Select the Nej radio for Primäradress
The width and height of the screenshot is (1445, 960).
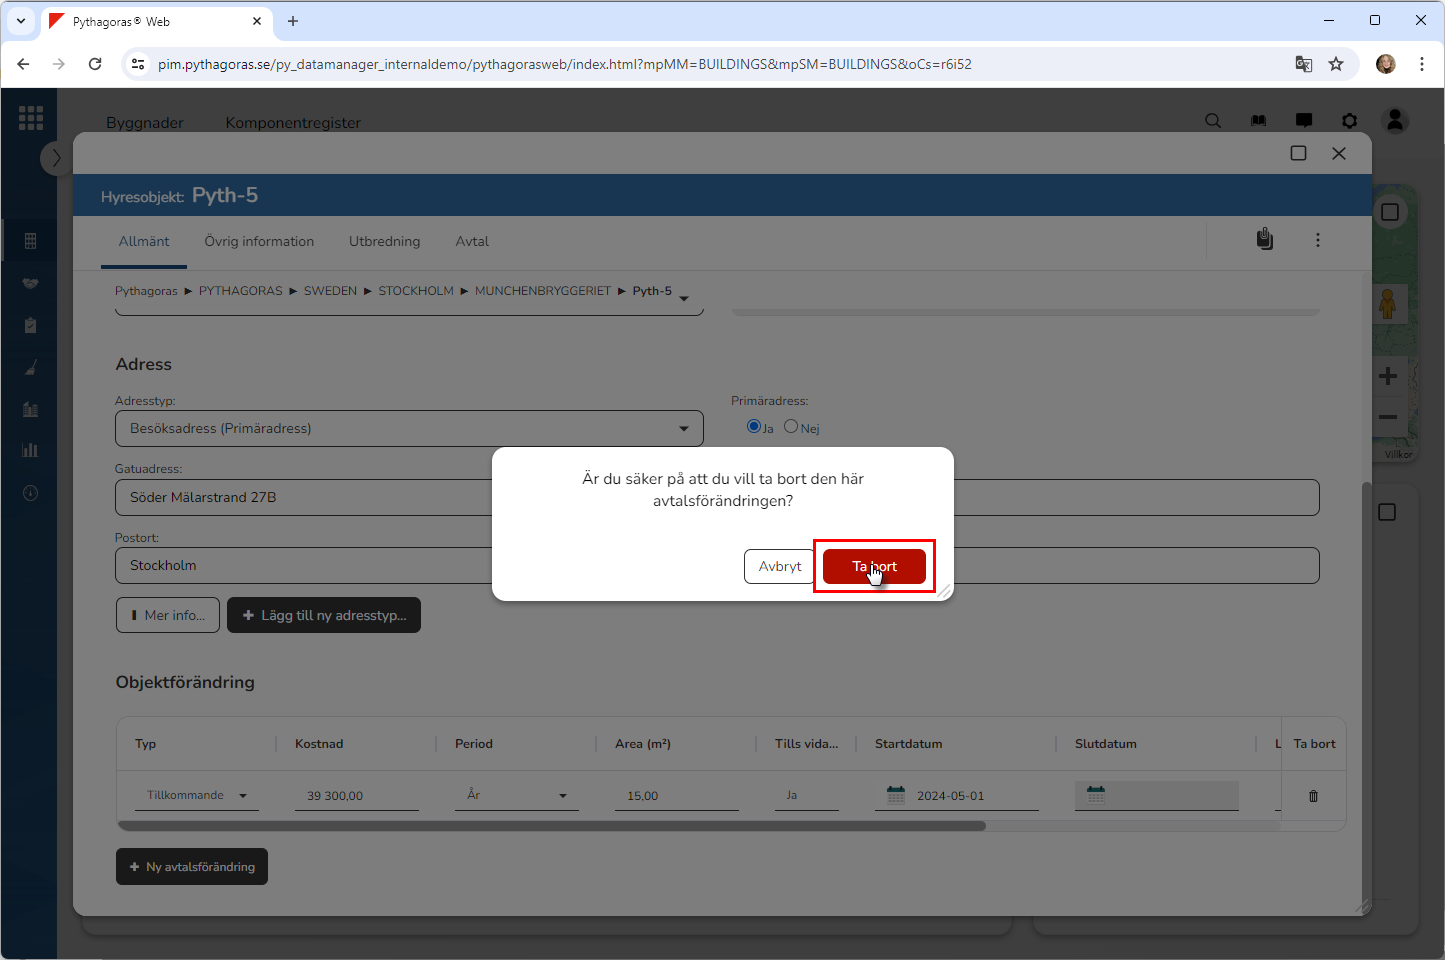coord(791,427)
